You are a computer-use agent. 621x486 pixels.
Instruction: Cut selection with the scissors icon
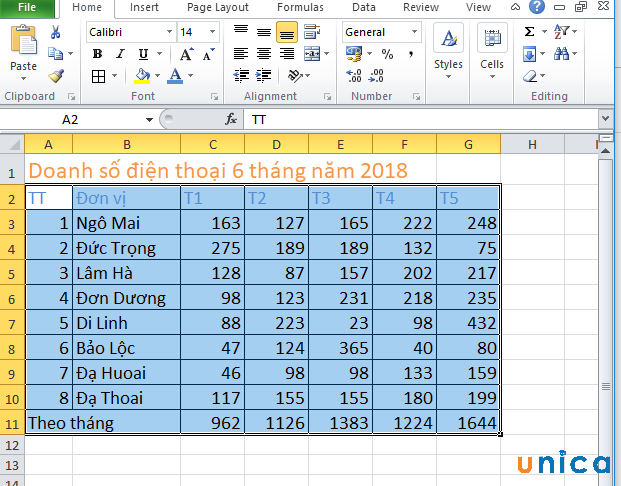coord(55,32)
